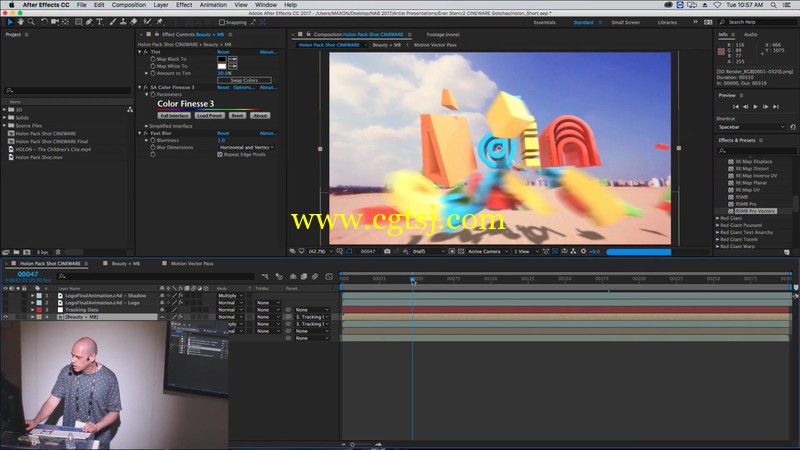Image resolution: width=800 pixels, height=450 pixels.
Task: Switch to Beauty + MB timeline tab
Action: [x=125, y=264]
